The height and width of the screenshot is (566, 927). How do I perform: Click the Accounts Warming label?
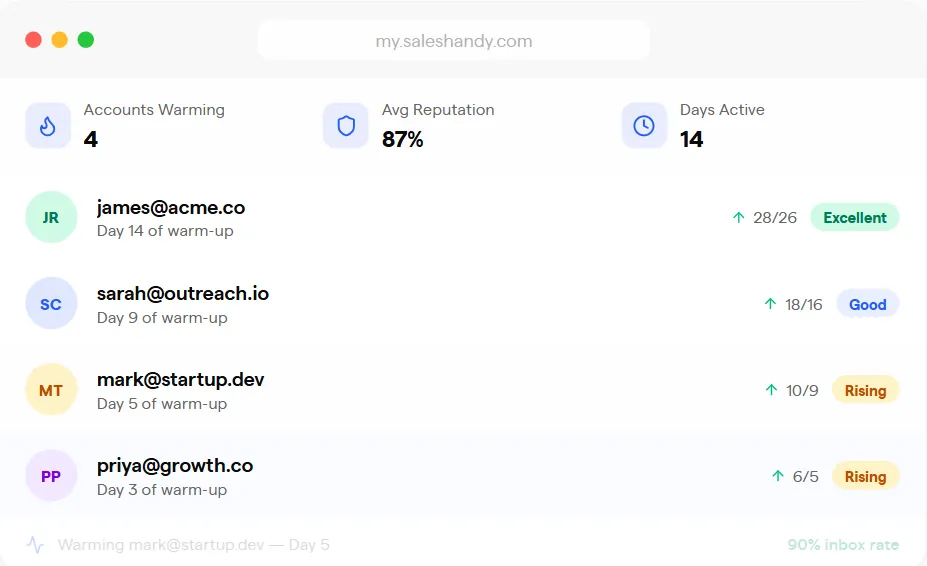(154, 110)
